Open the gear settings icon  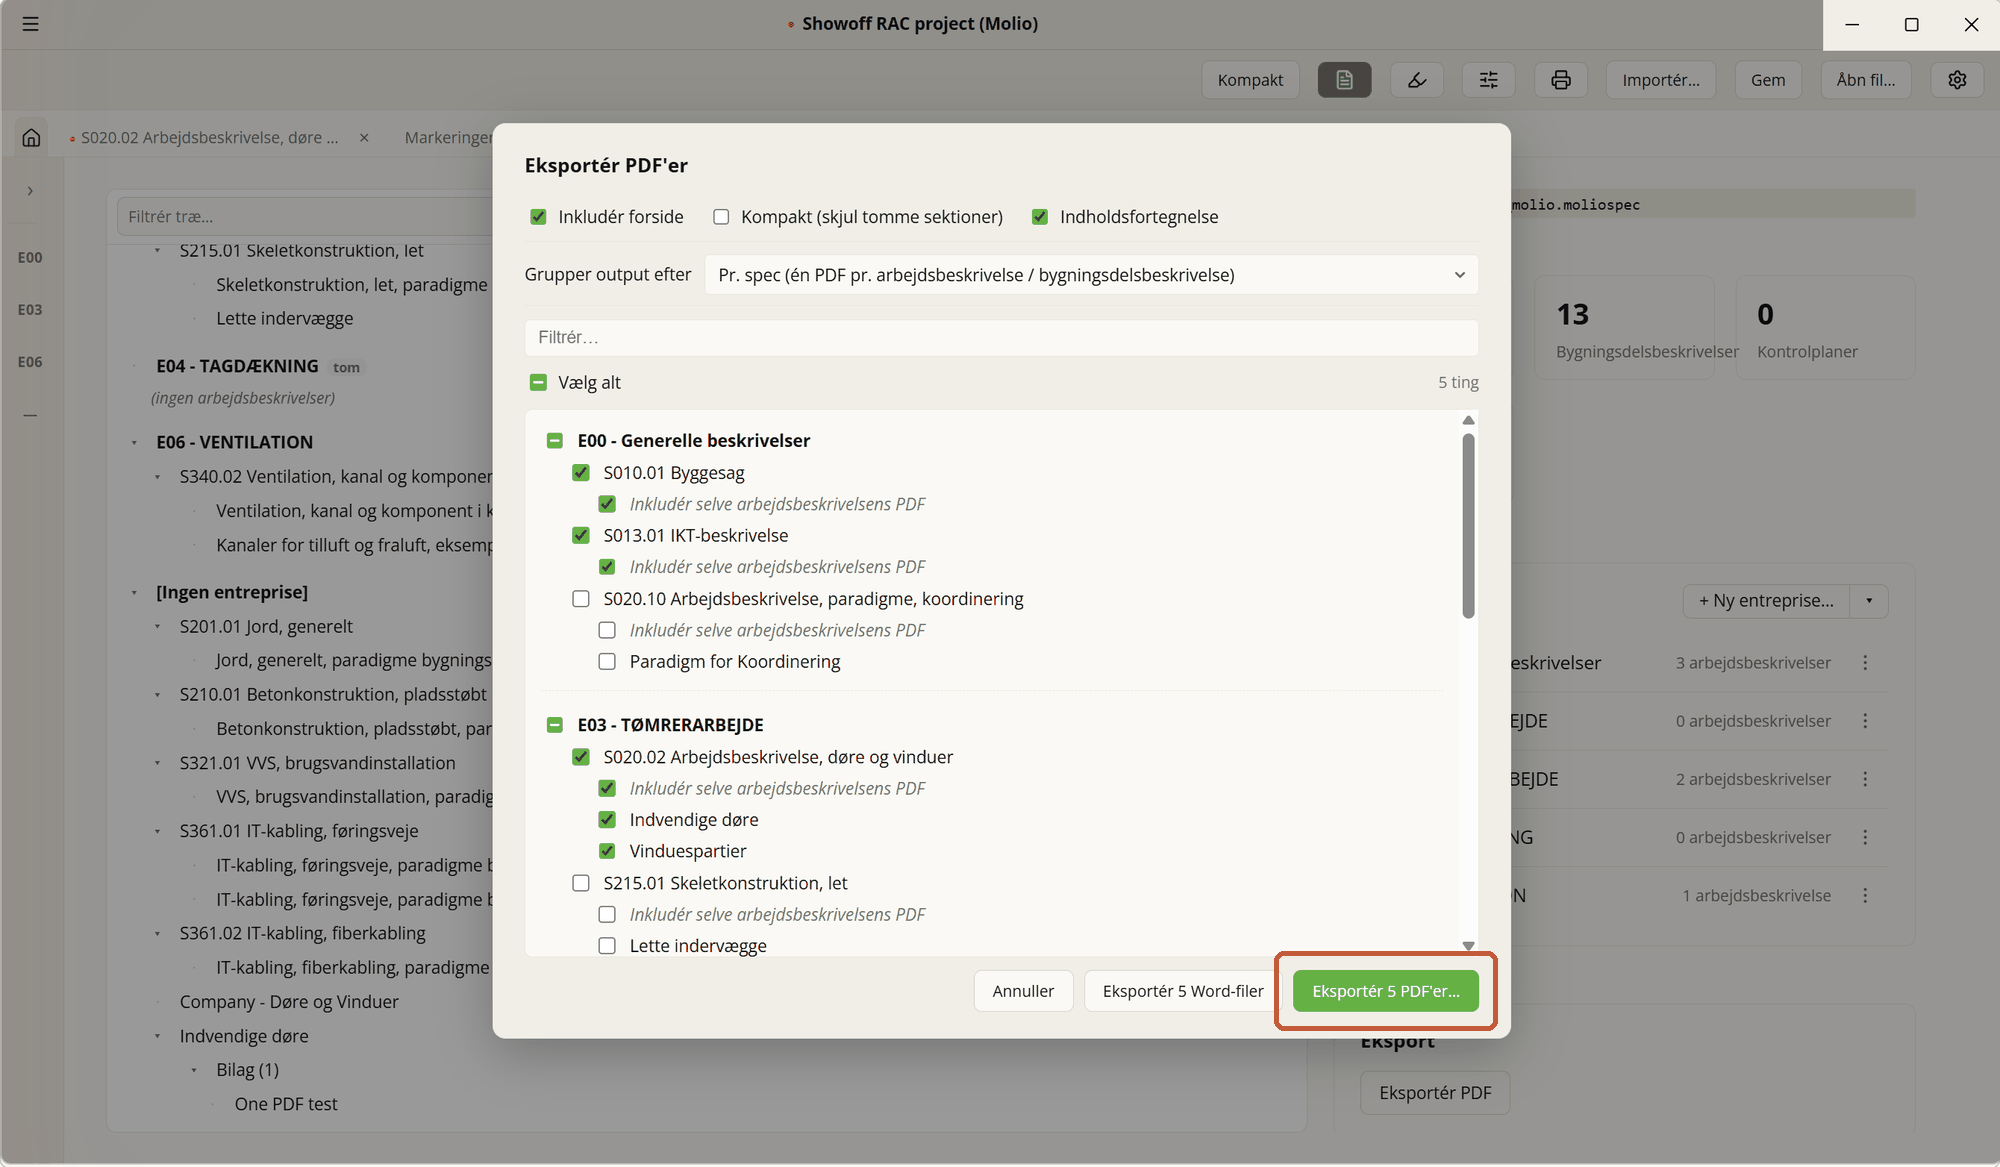click(x=1957, y=80)
